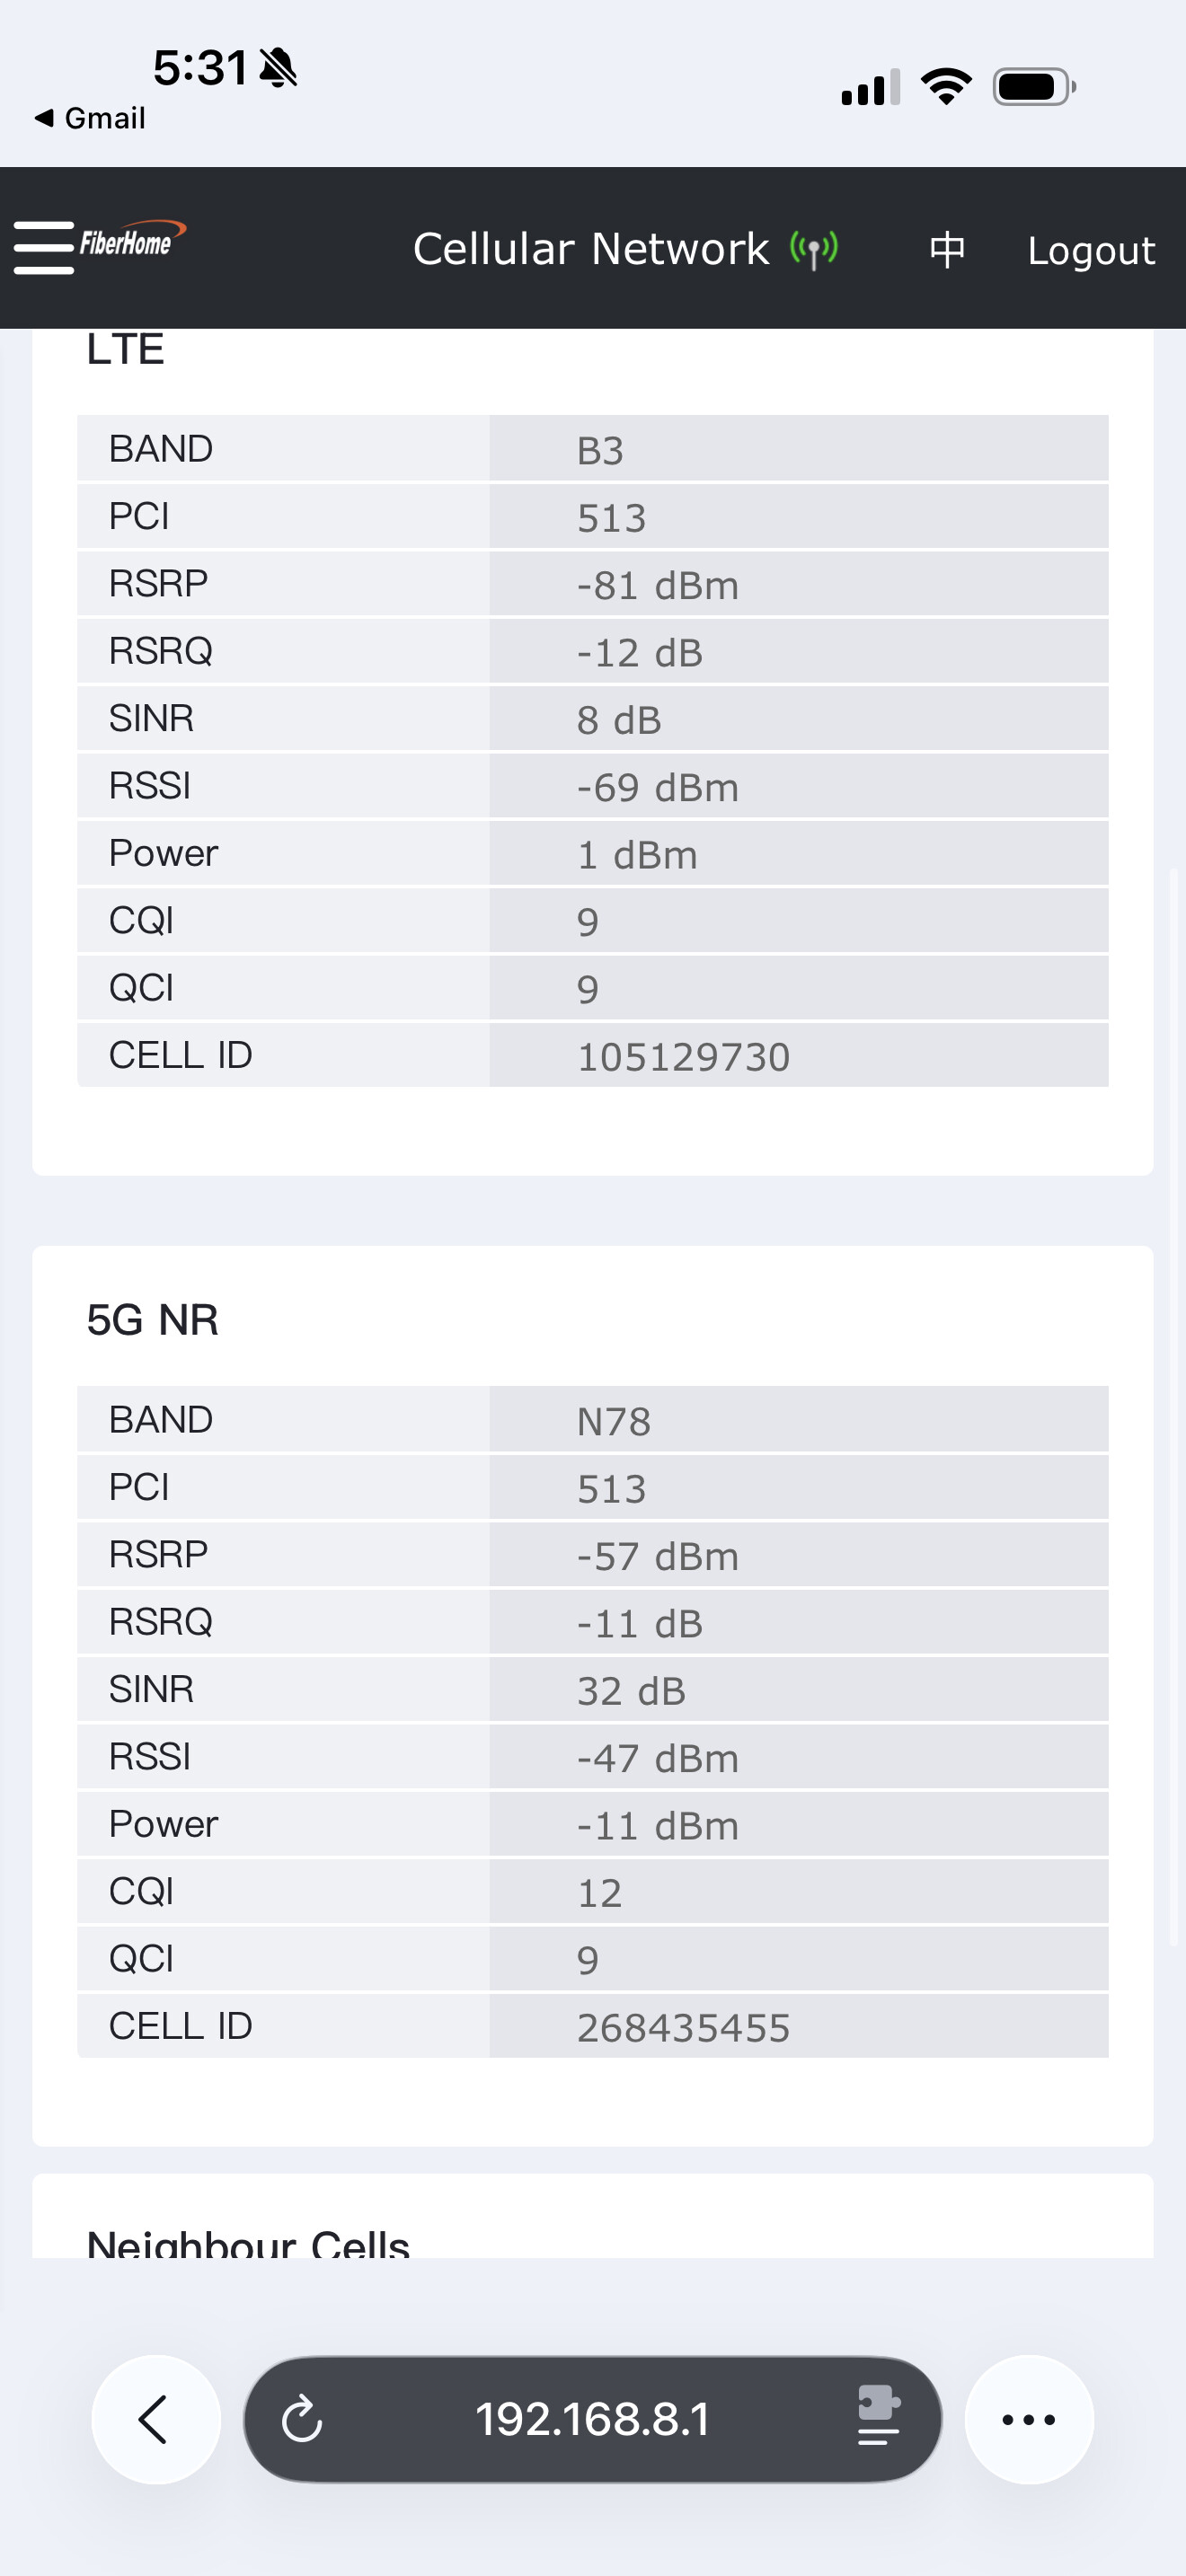Screen dimensions: 1186x2576
Task: Return to Gmail app via back link
Action: tap(91, 118)
